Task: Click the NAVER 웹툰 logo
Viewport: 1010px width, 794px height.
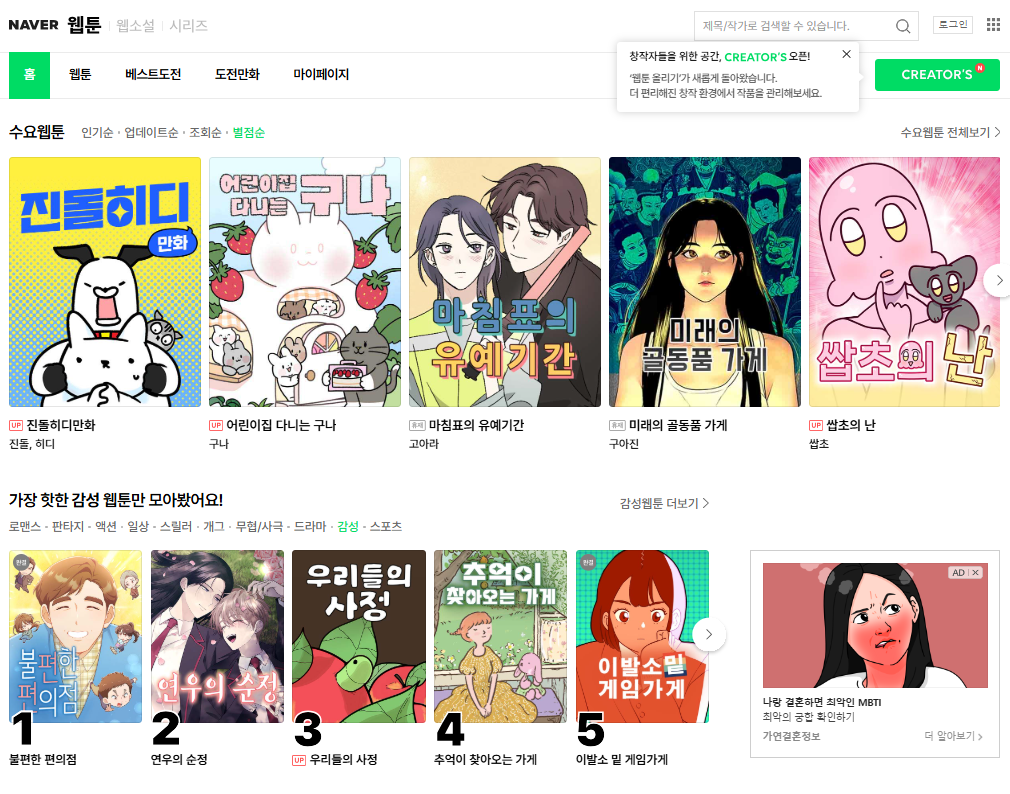Action: click(55, 25)
